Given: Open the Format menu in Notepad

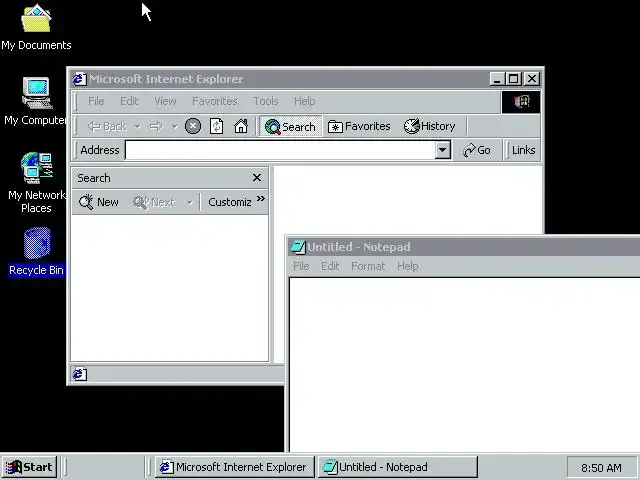Looking at the screenshot, I should tap(368, 266).
